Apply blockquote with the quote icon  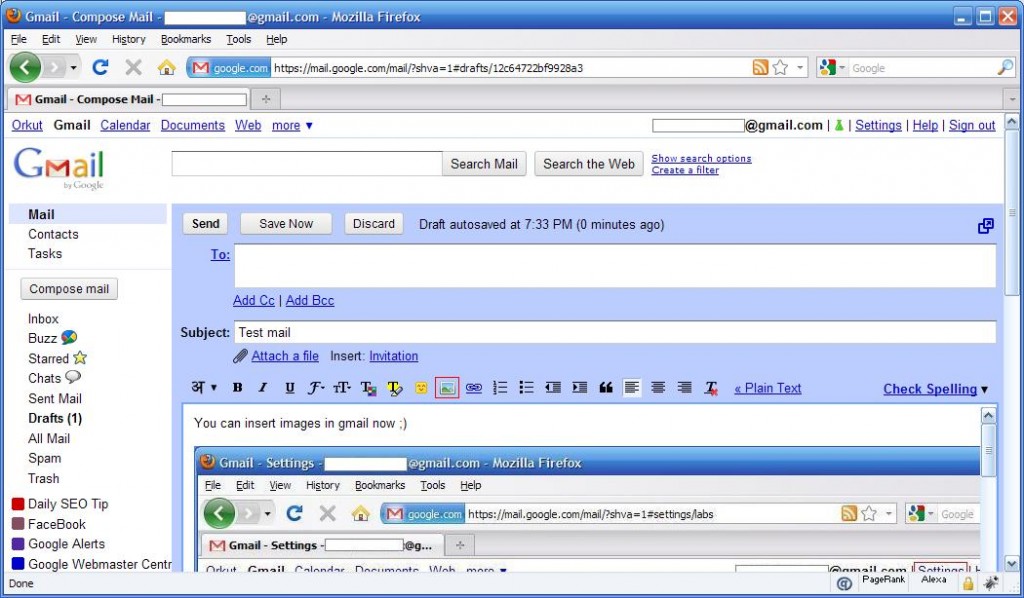point(606,388)
